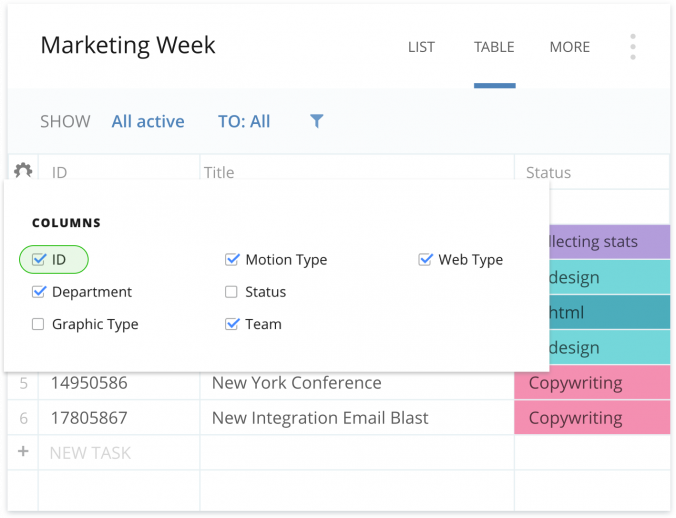Uncheck the ID column checkbox
Screen dimensions: 676x518
[39, 260]
